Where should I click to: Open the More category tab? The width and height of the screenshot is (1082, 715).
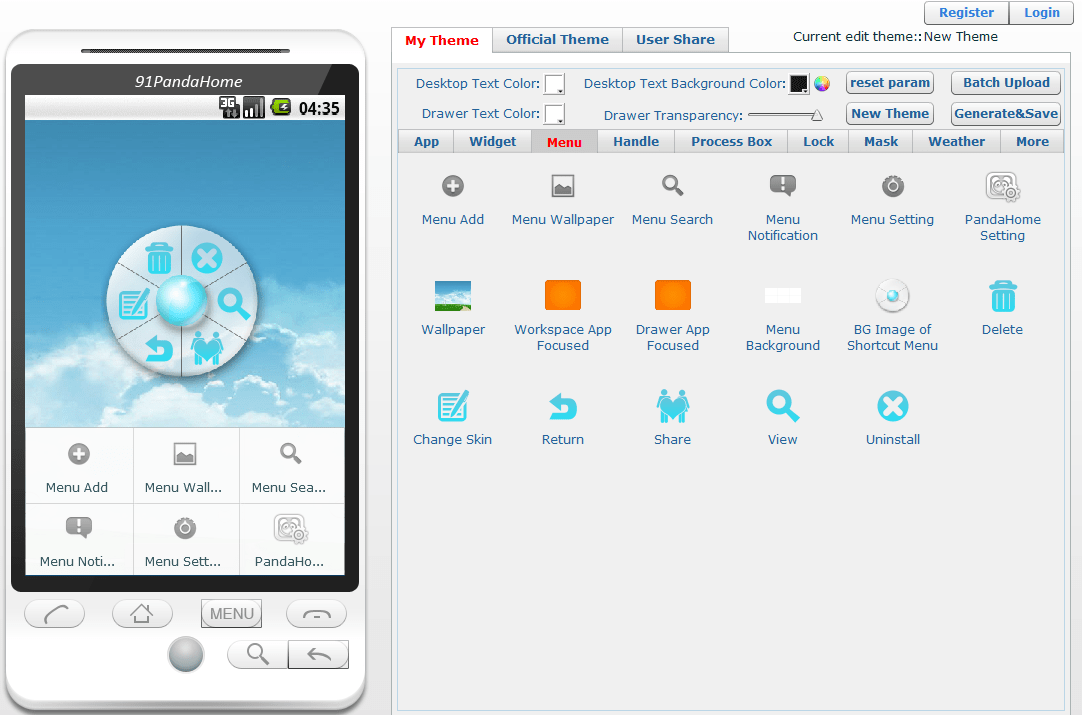point(1032,141)
